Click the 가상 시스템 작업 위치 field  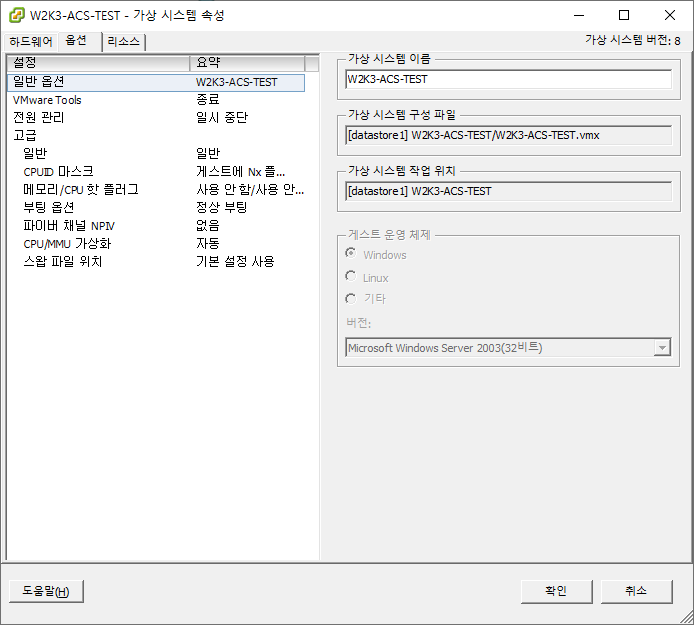tap(508, 191)
